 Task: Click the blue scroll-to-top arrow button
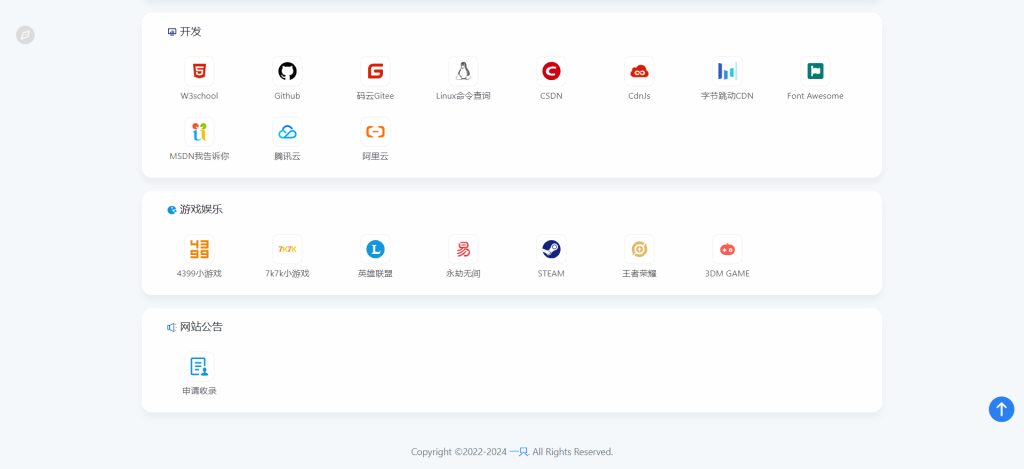coord(1001,409)
